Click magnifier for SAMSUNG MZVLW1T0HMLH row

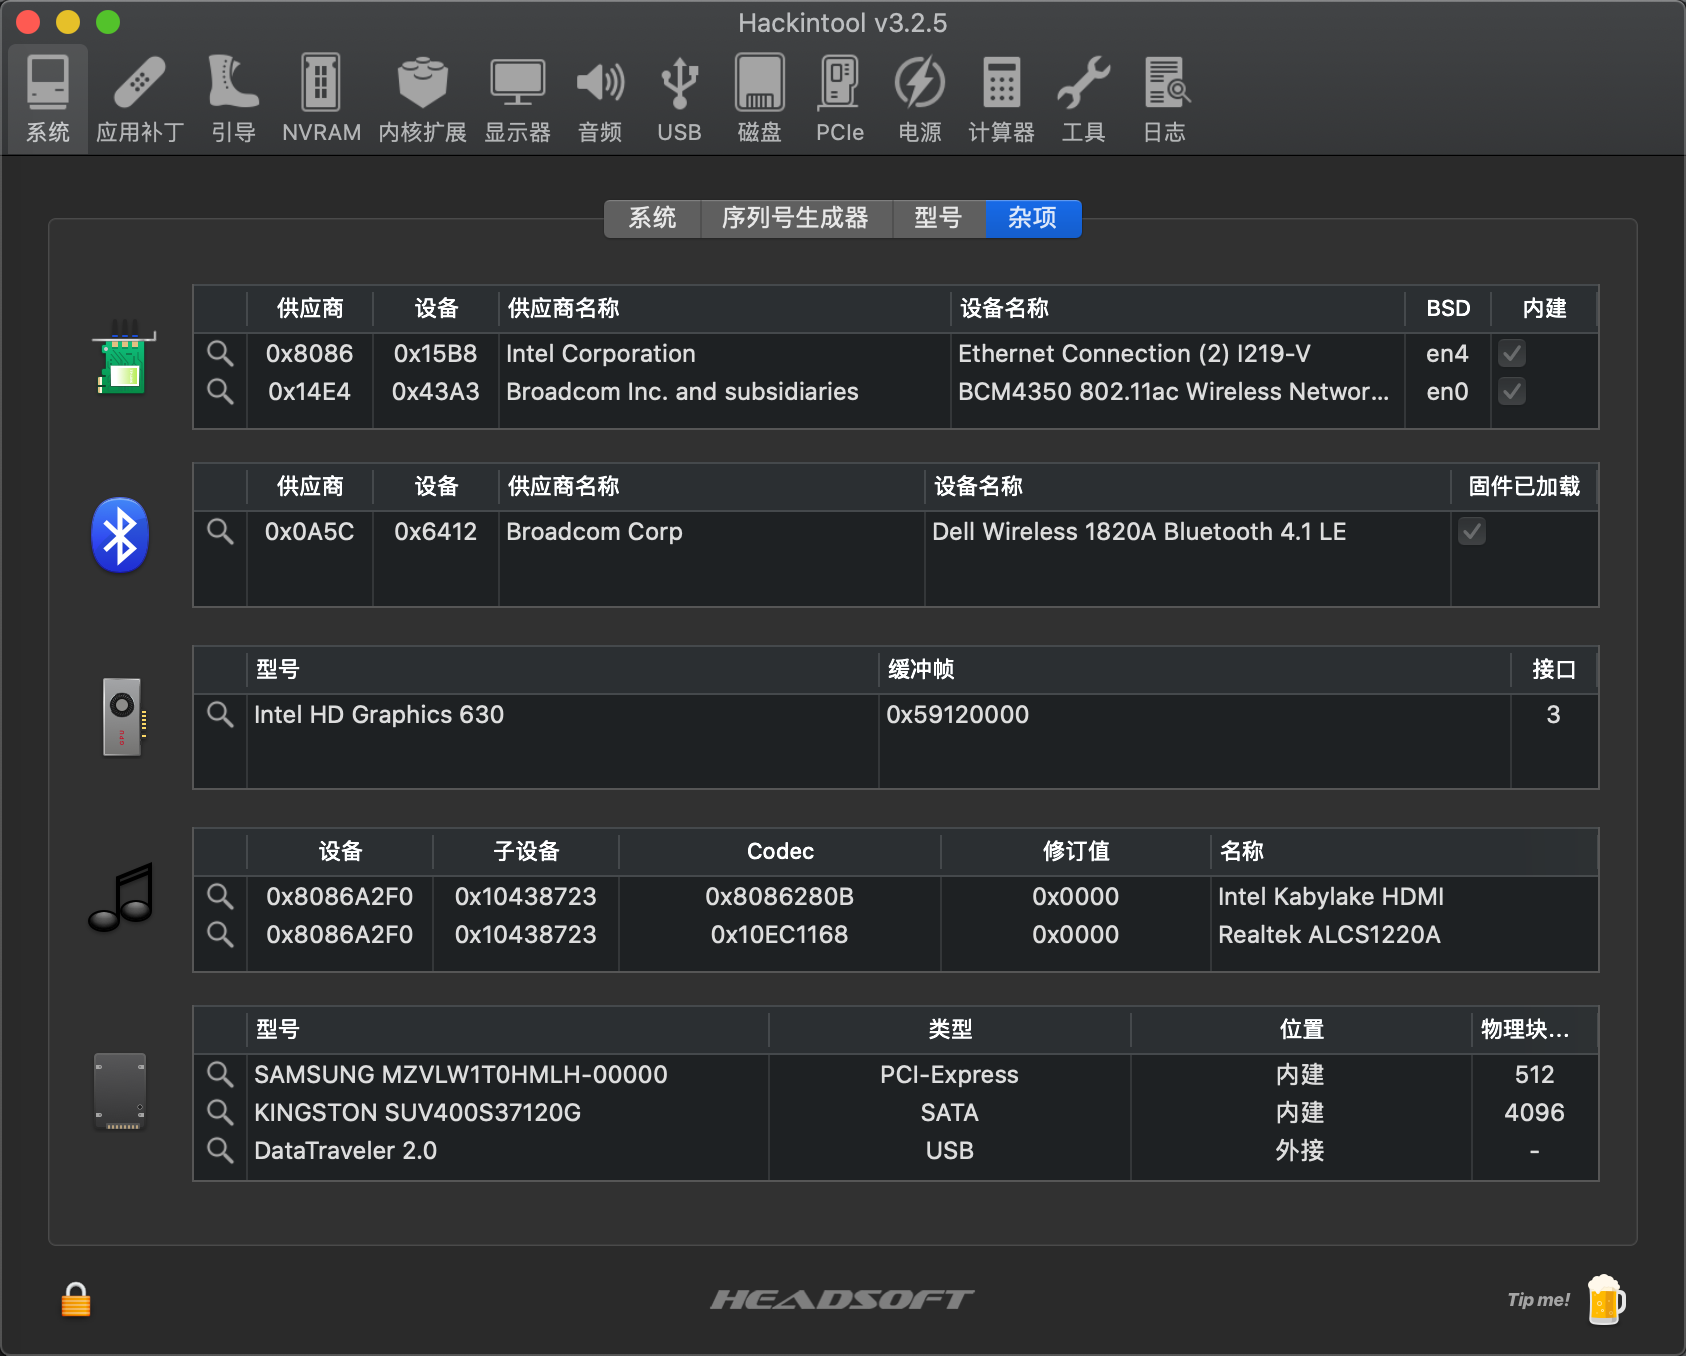coord(220,1074)
